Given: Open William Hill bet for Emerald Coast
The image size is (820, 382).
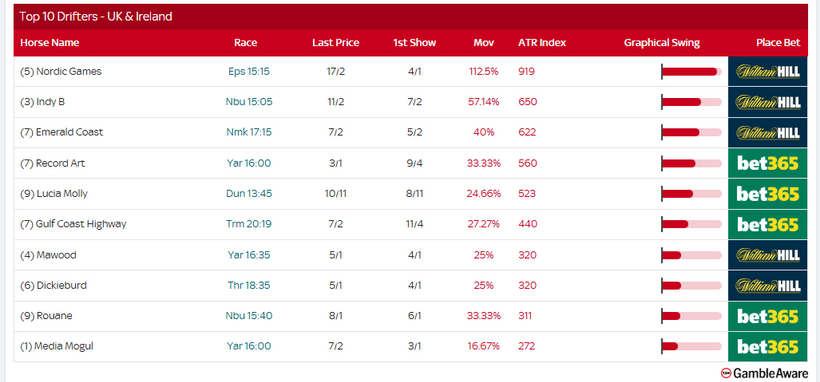Looking at the screenshot, I should 768,132.
